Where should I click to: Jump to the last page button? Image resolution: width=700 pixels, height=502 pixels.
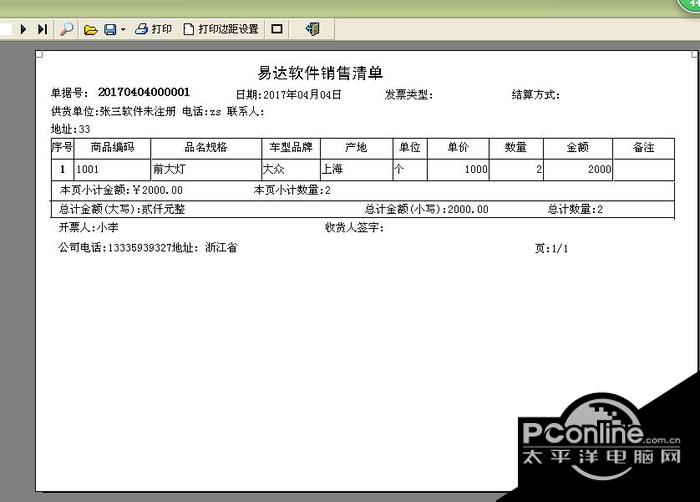[42, 29]
